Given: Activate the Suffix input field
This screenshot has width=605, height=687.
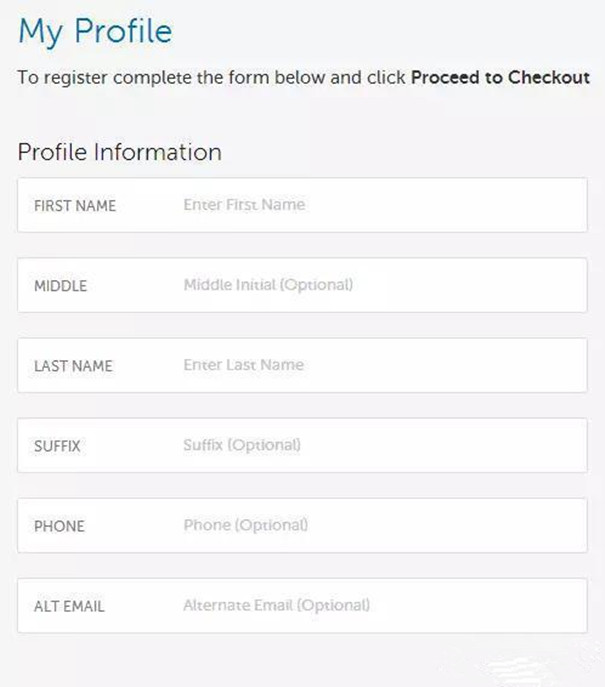Looking at the screenshot, I should tap(380, 445).
